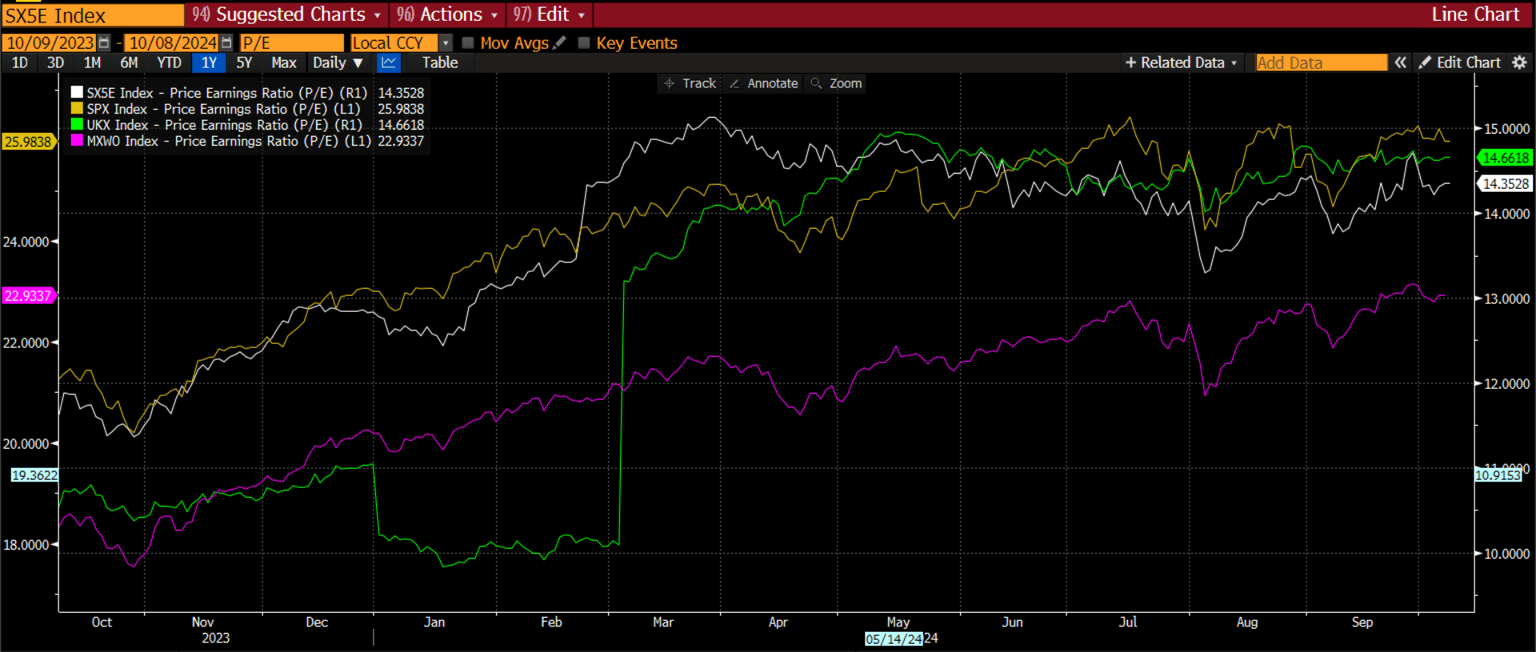The height and width of the screenshot is (652, 1536).
Task: Click the Edit Chart button
Action: [x=1460, y=62]
